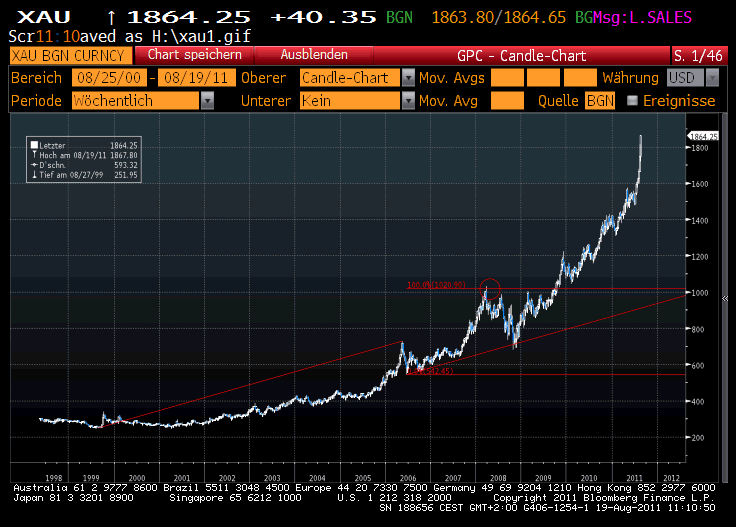Click the Quelle BGN field
736x527 pixels.
click(x=600, y=100)
